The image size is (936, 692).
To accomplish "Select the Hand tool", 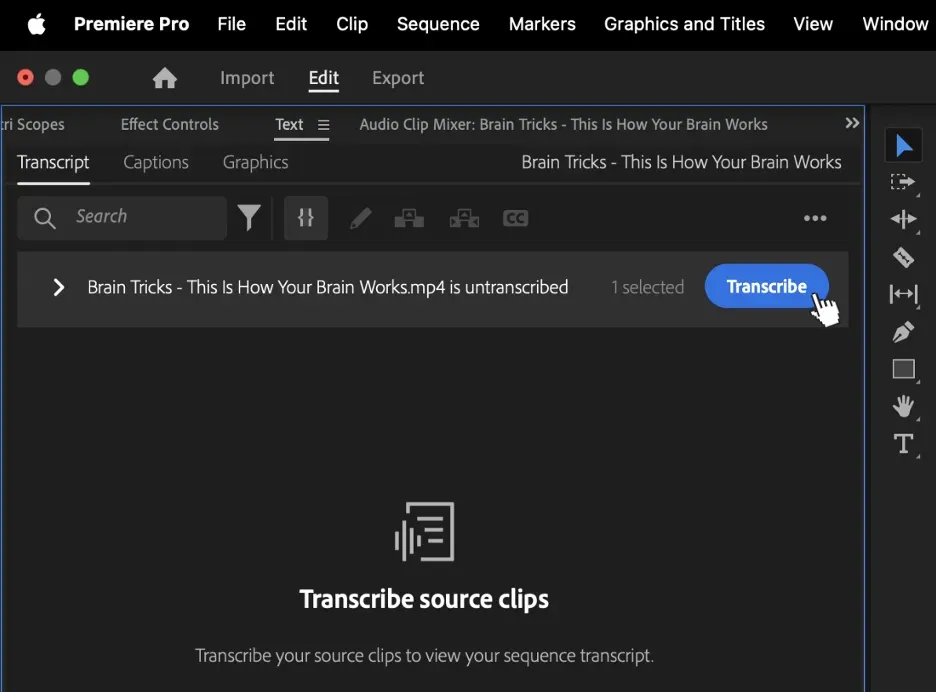I will point(903,406).
